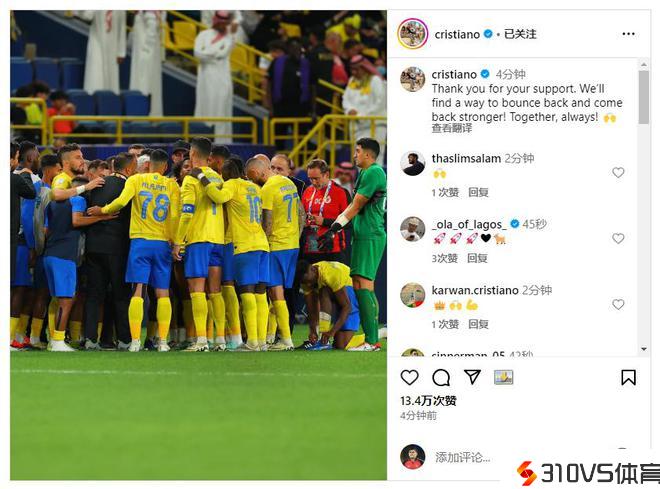Save post using the bookmark icon
The image size is (660, 489).
tap(628, 377)
